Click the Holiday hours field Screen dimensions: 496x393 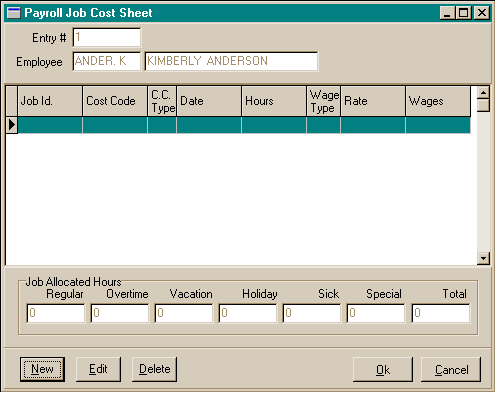coord(248,313)
